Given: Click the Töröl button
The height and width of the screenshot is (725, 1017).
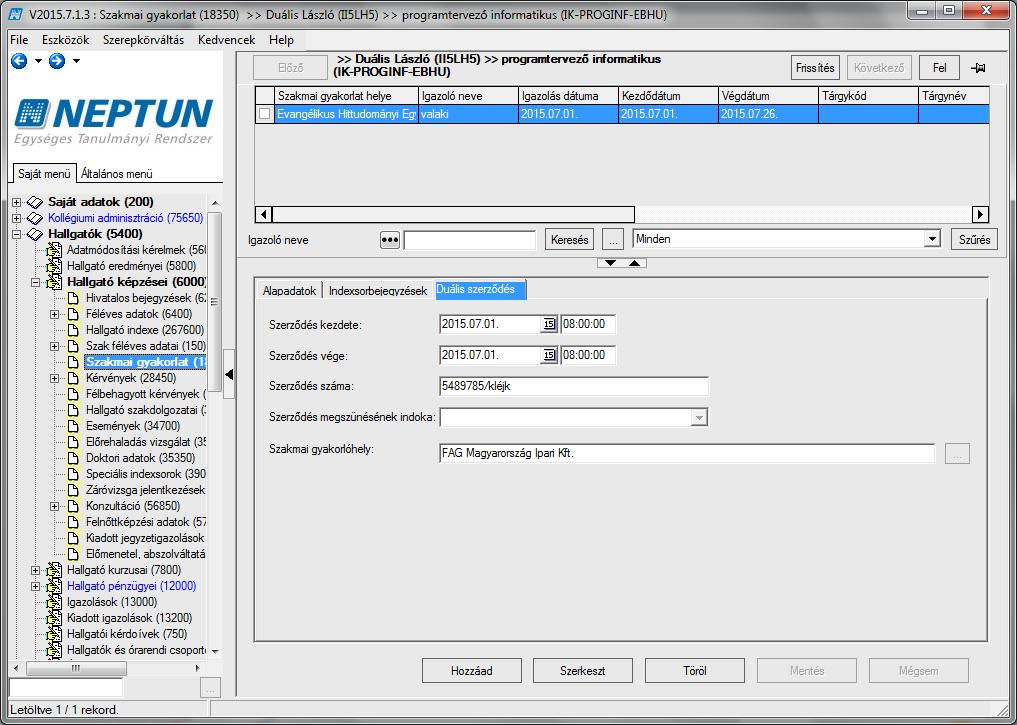Looking at the screenshot, I should [x=695, y=671].
